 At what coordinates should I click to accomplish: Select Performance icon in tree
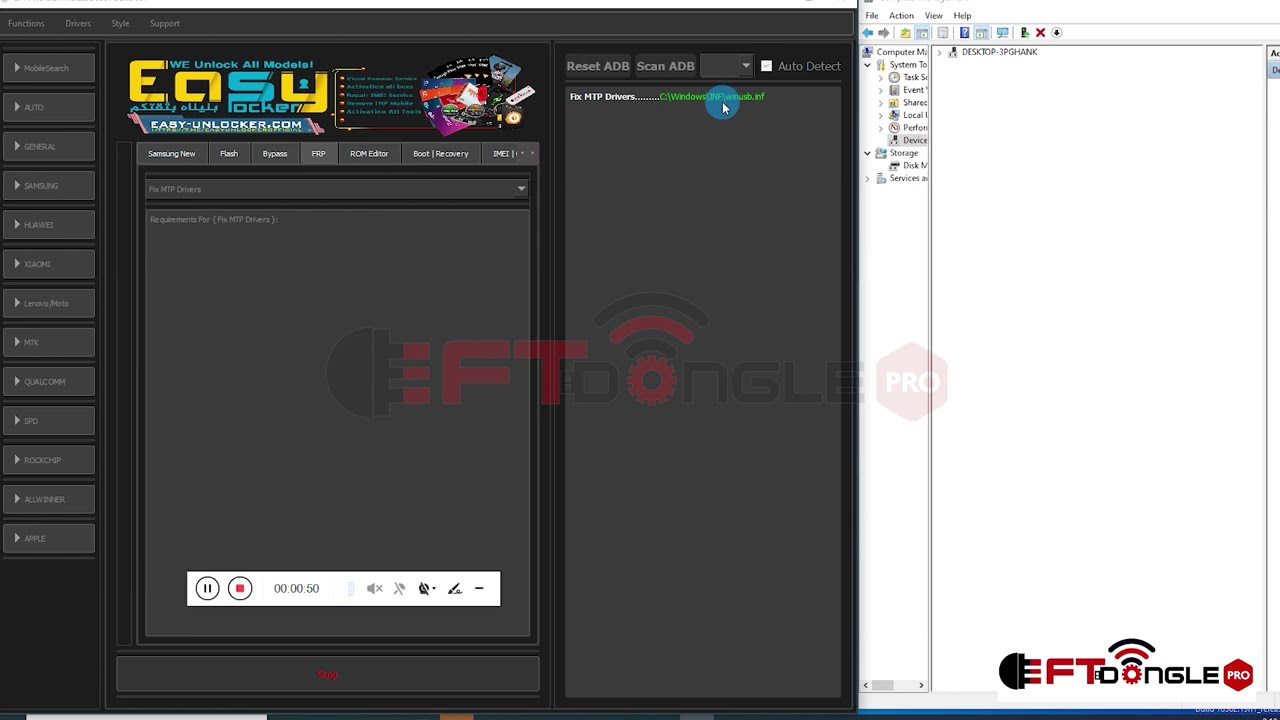point(894,128)
